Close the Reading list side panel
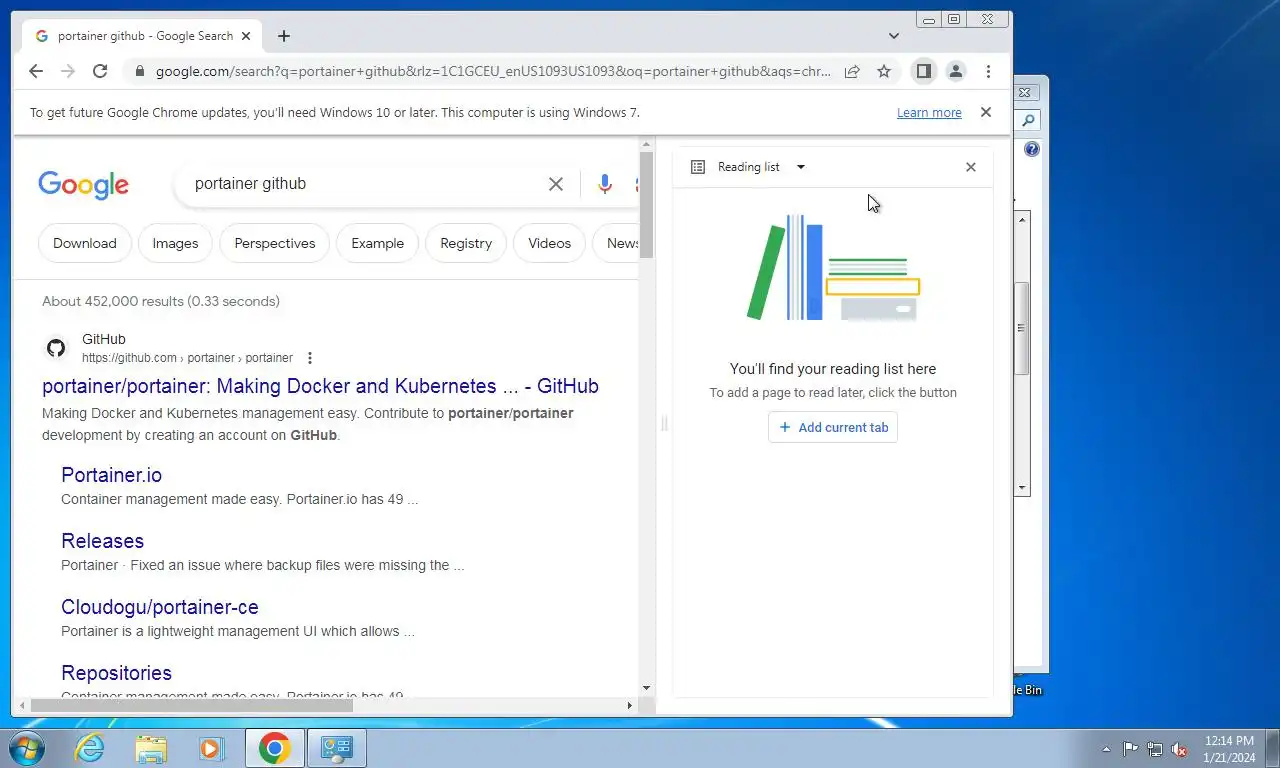This screenshot has width=1280, height=768. tap(970, 167)
